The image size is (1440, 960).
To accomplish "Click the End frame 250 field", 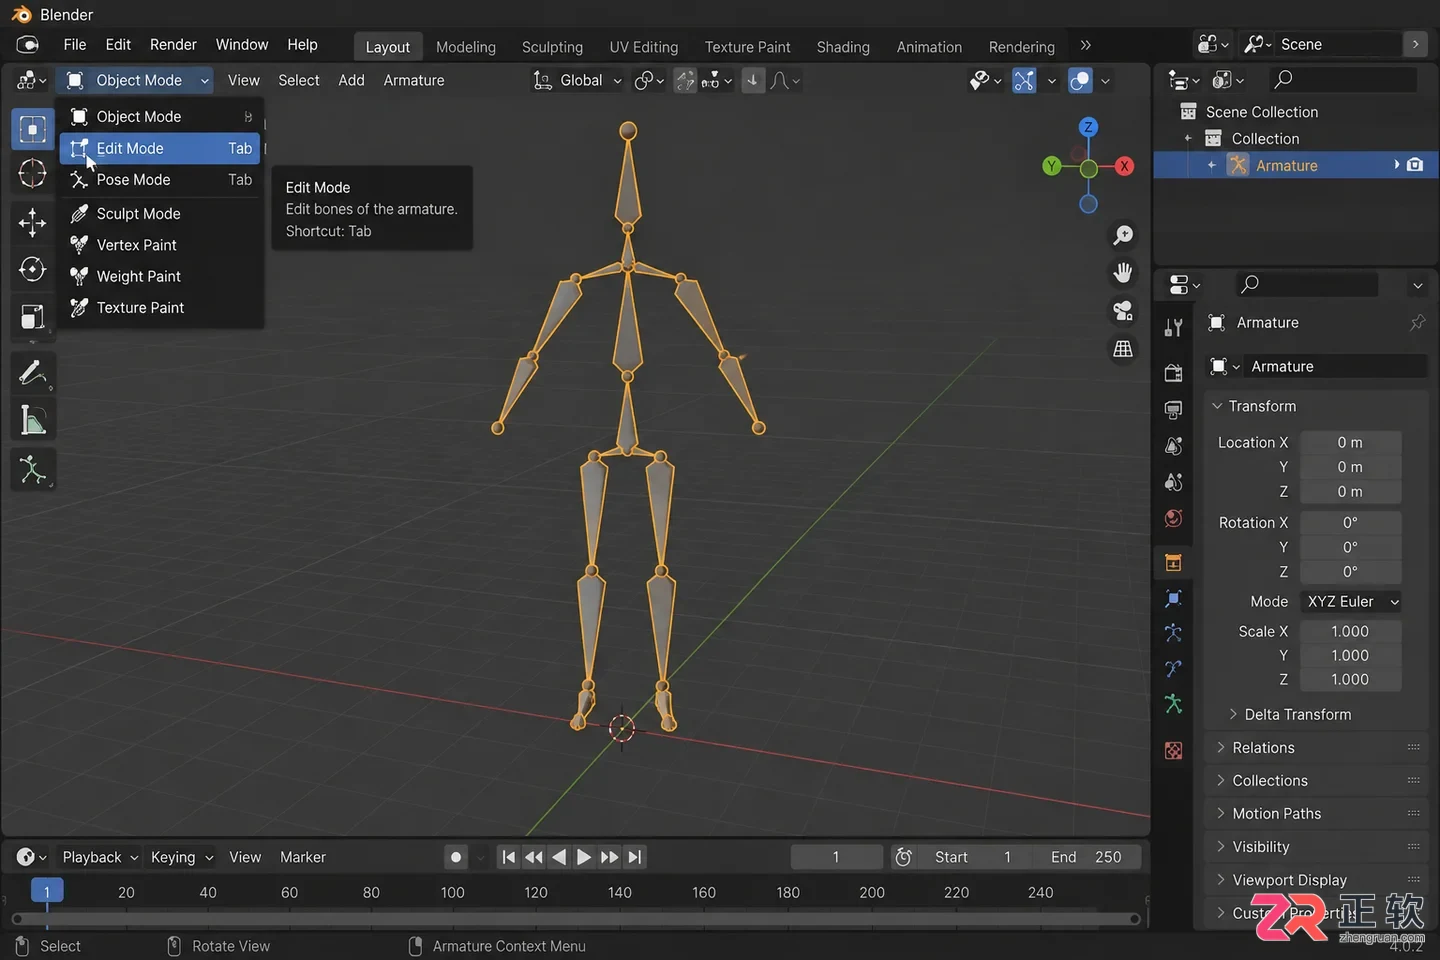I will pyautogui.click(x=1088, y=857).
